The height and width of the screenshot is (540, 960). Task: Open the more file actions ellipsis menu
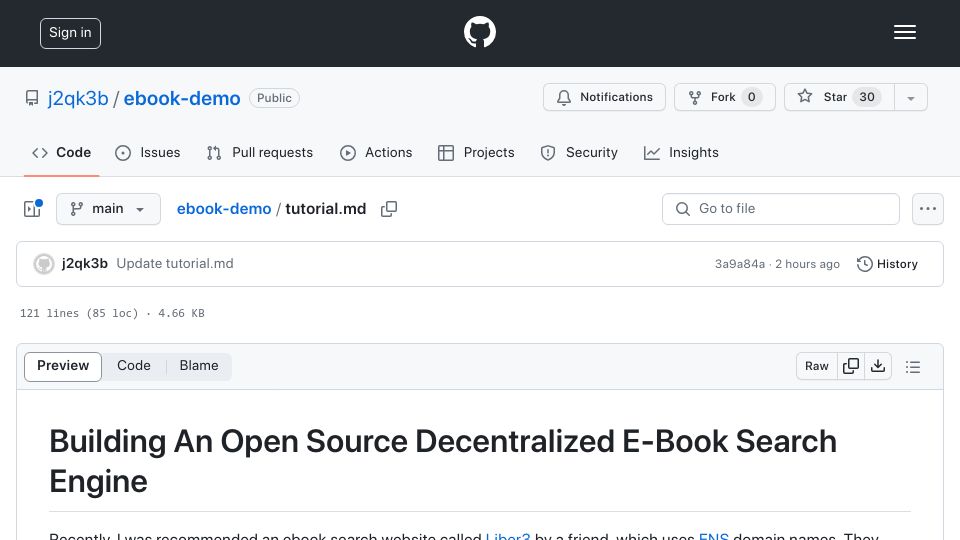[928, 209]
